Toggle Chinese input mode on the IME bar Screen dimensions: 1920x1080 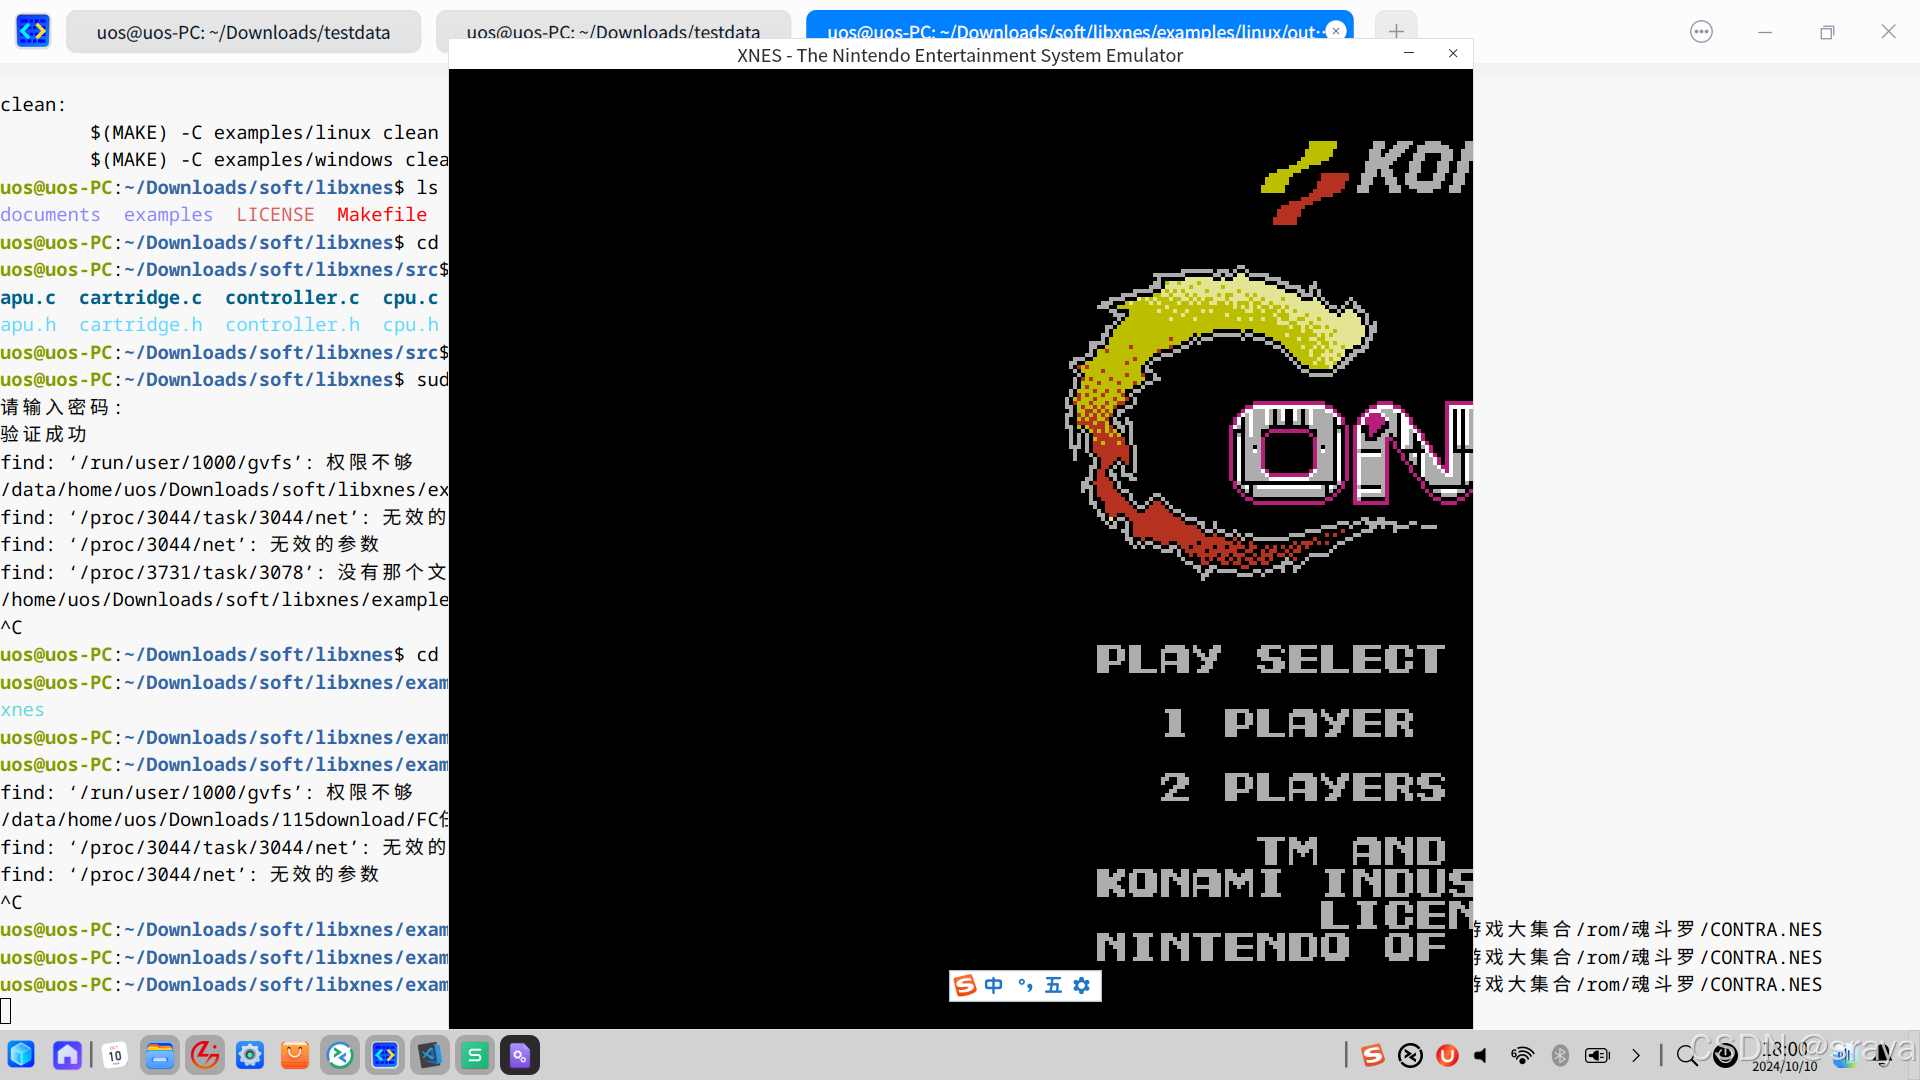coord(993,986)
